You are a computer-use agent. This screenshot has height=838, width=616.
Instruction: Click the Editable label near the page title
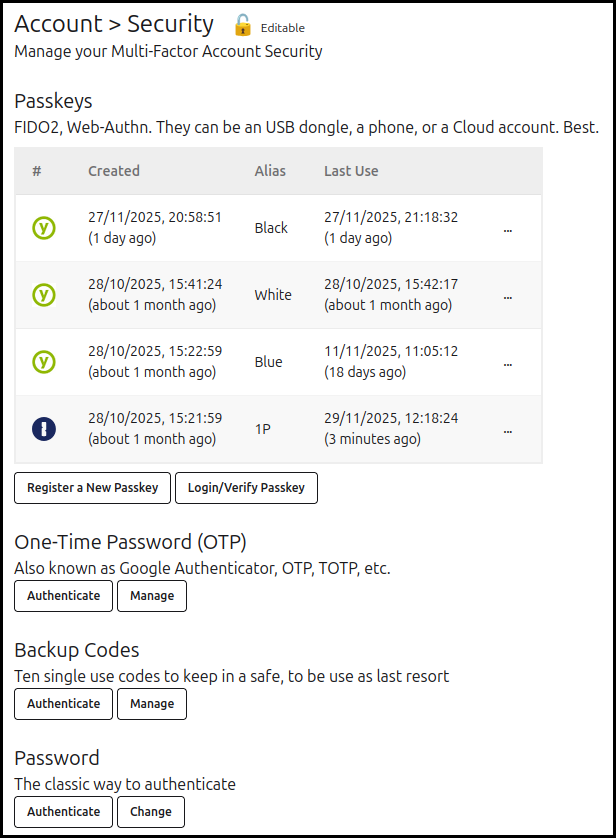281,28
